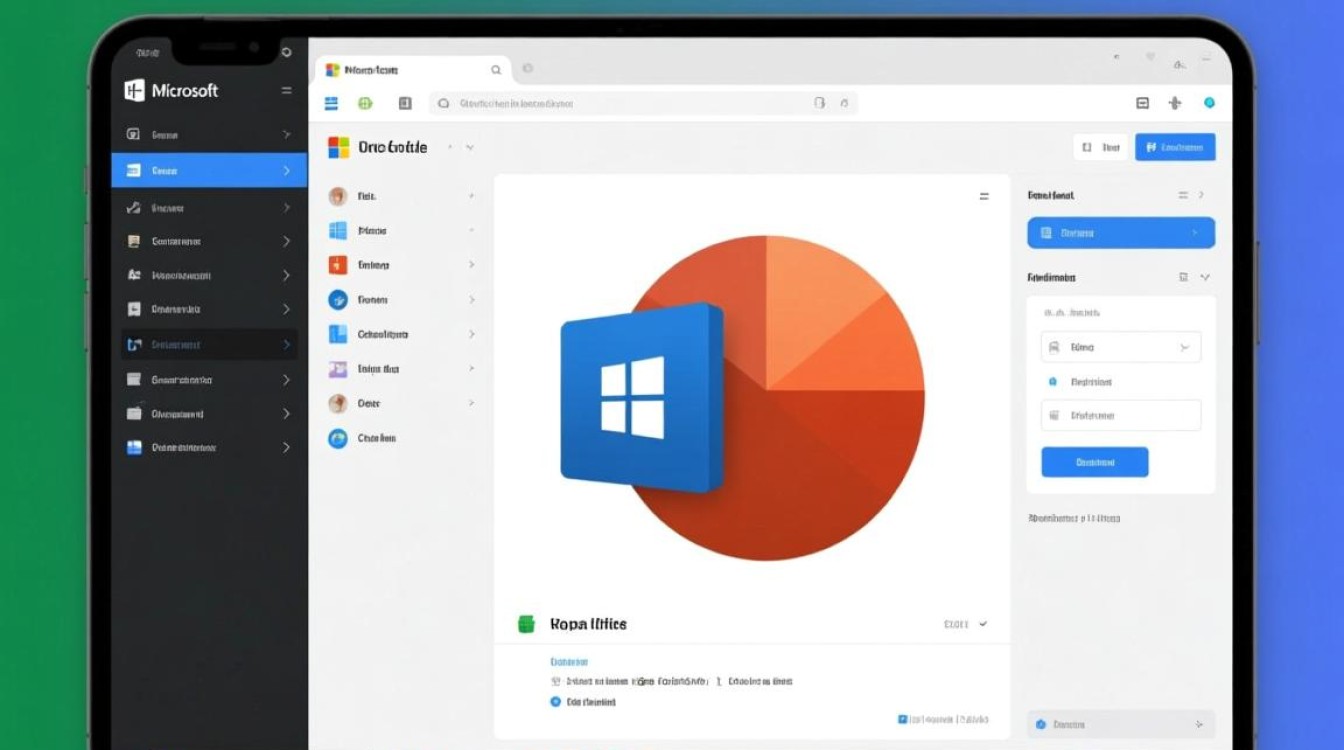The width and height of the screenshot is (1344, 750).
Task: Click the blue link text below the green icon
Action: [x=569, y=662]
